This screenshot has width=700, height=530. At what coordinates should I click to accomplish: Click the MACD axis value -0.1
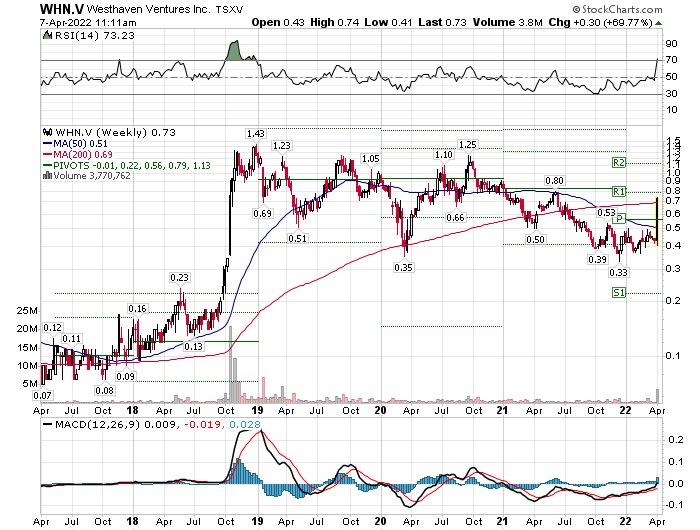[x=675, y=505]
